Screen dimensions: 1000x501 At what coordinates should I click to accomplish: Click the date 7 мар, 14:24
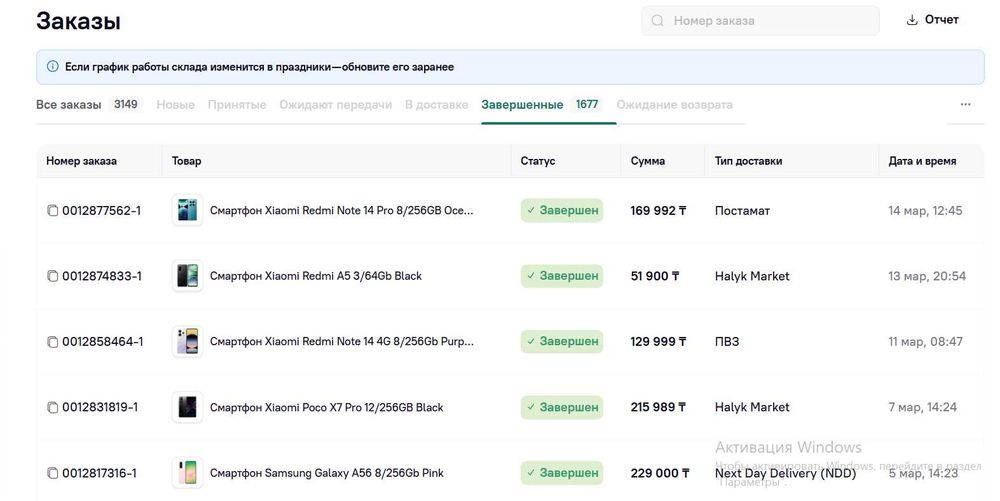[x=923, y=407]
